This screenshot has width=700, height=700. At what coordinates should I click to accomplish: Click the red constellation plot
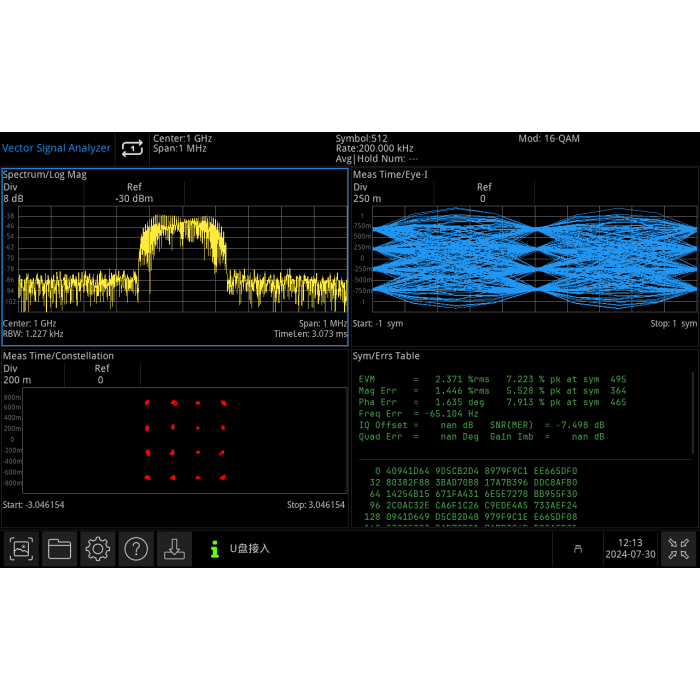point(184,440)
